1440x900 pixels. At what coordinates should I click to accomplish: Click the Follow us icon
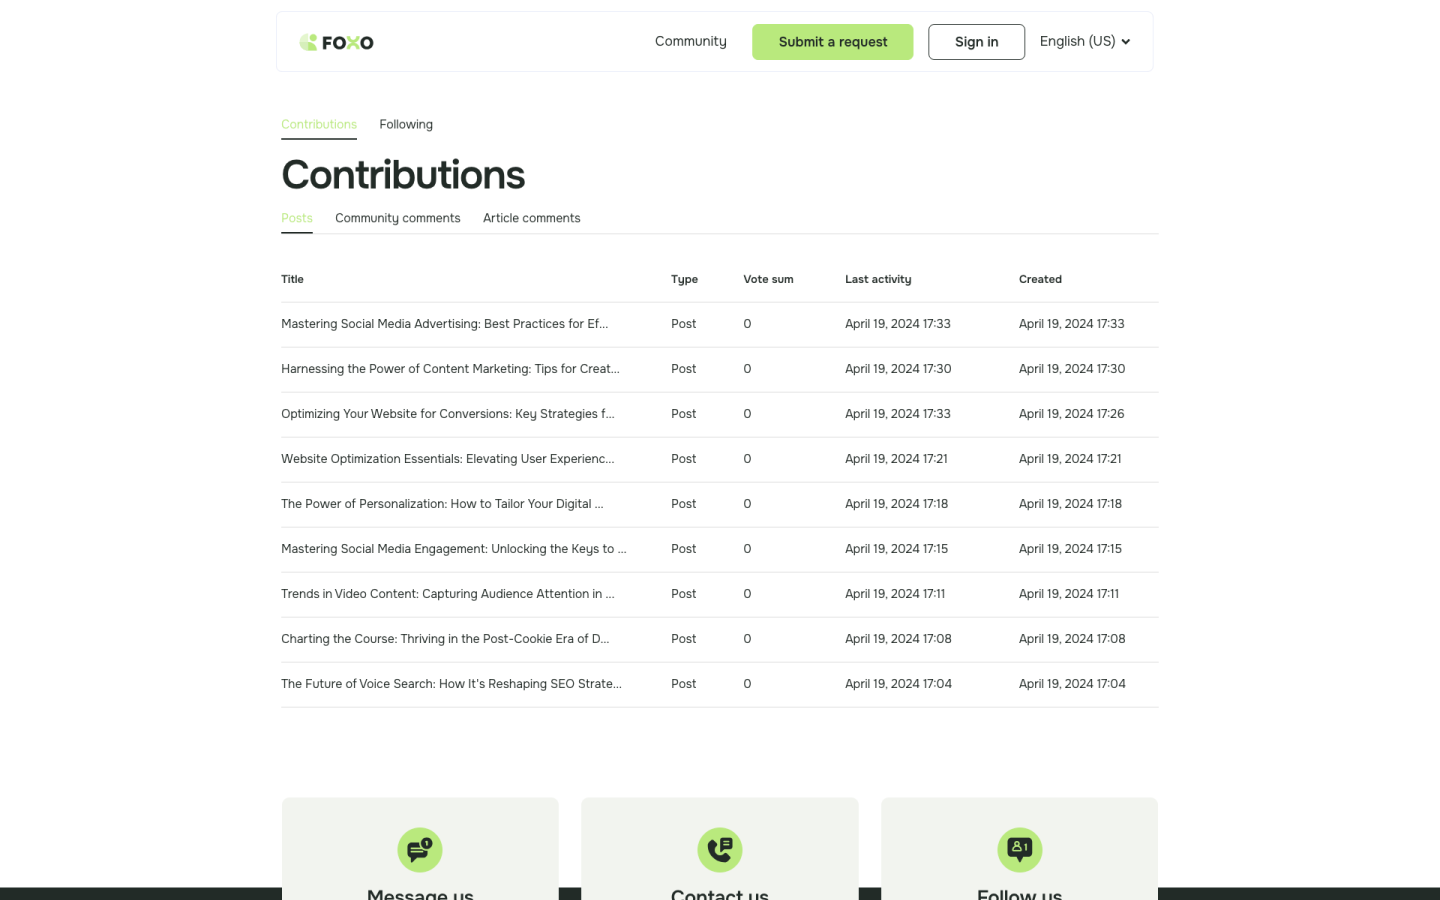[1019, 850]
